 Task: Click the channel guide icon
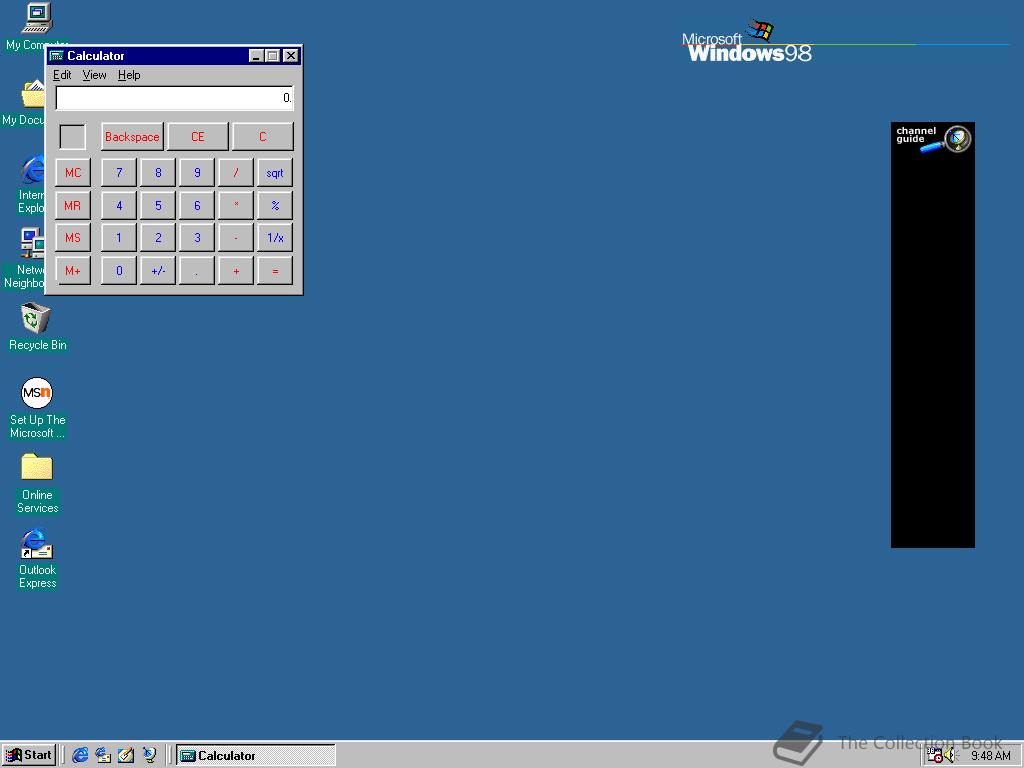(x=933, y=138)
